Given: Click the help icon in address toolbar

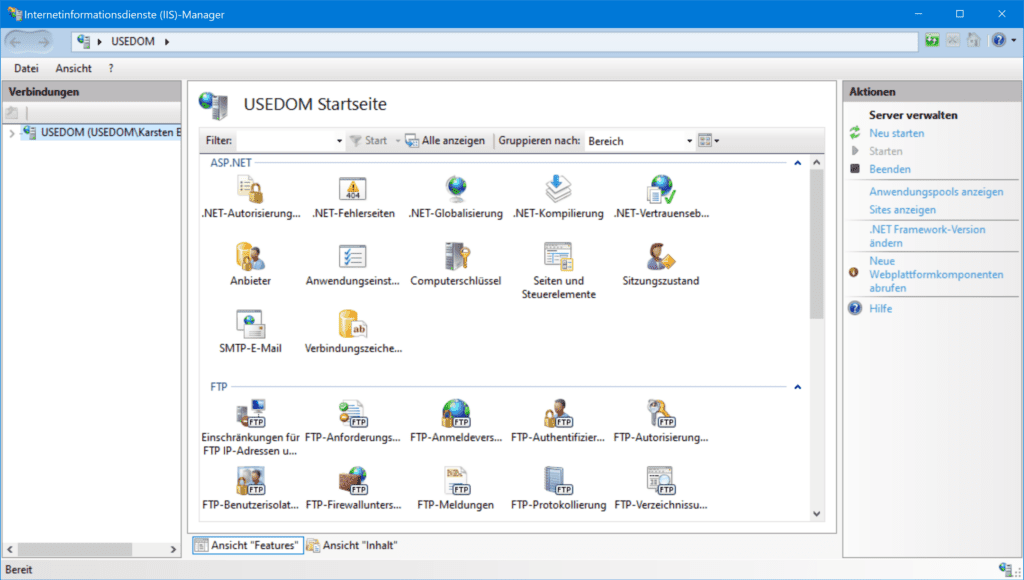Looking at the screenshot, I should (x=998, y=40).
